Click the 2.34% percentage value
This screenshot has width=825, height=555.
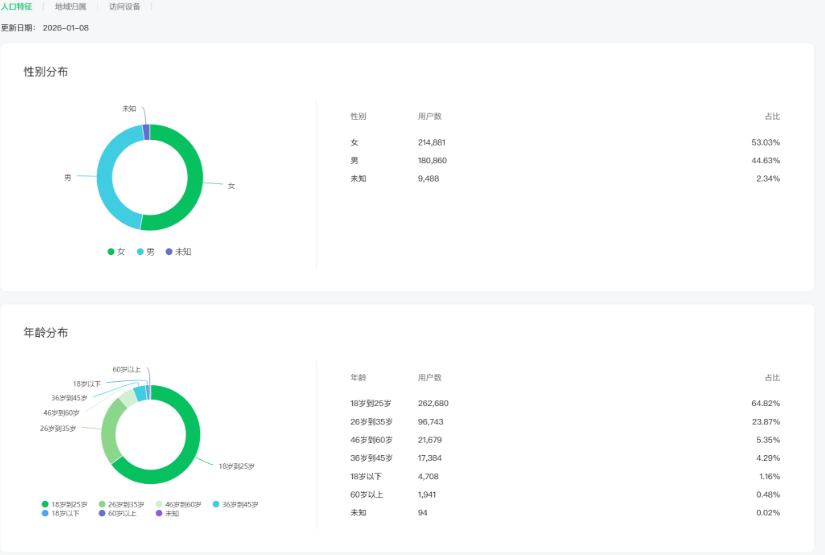coord(768,179)
